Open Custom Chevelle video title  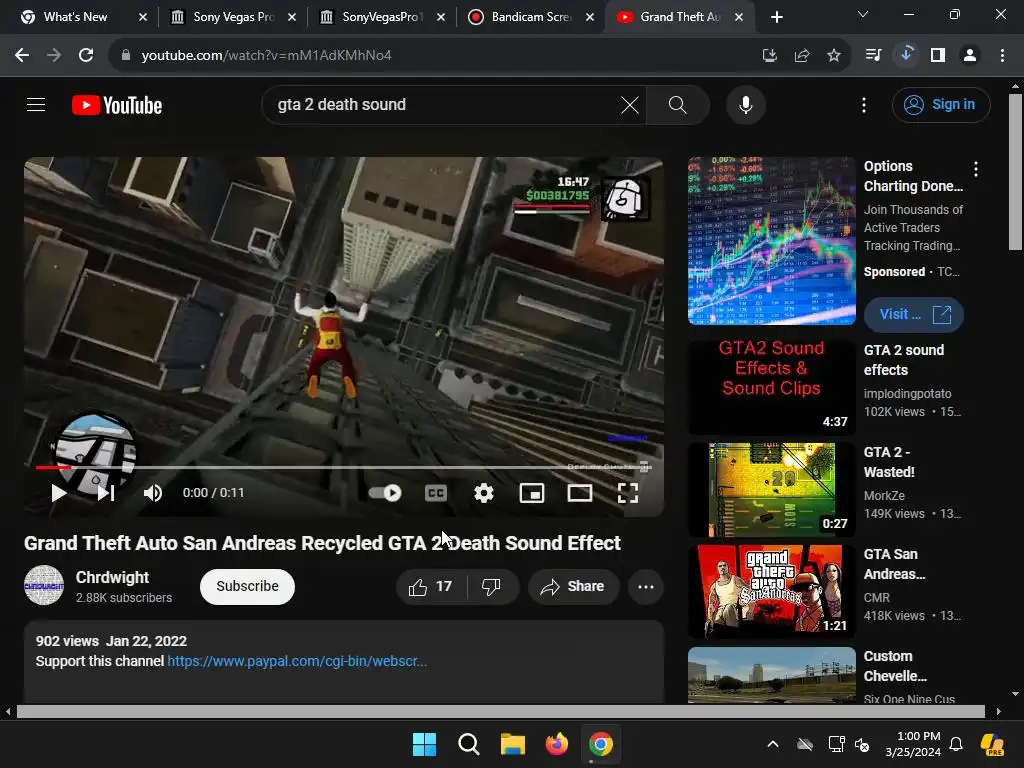coord(895,666)
